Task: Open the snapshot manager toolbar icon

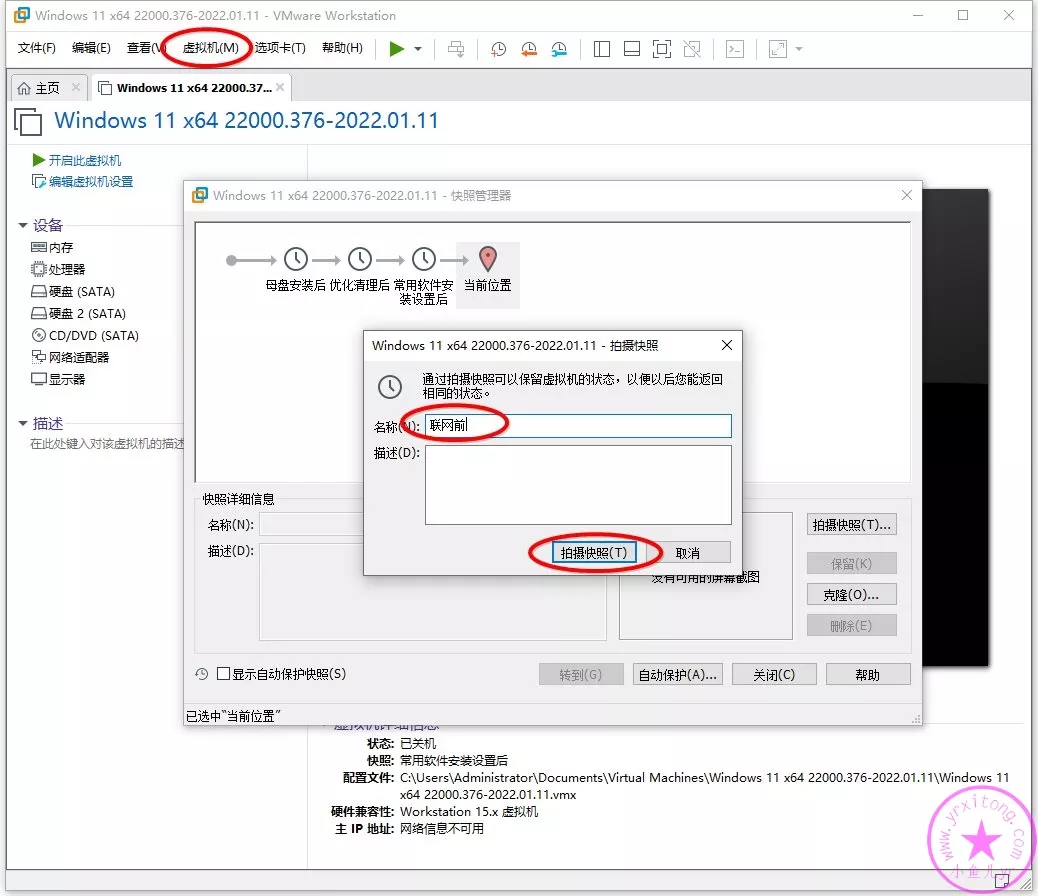Action: (x=559, y=48)
